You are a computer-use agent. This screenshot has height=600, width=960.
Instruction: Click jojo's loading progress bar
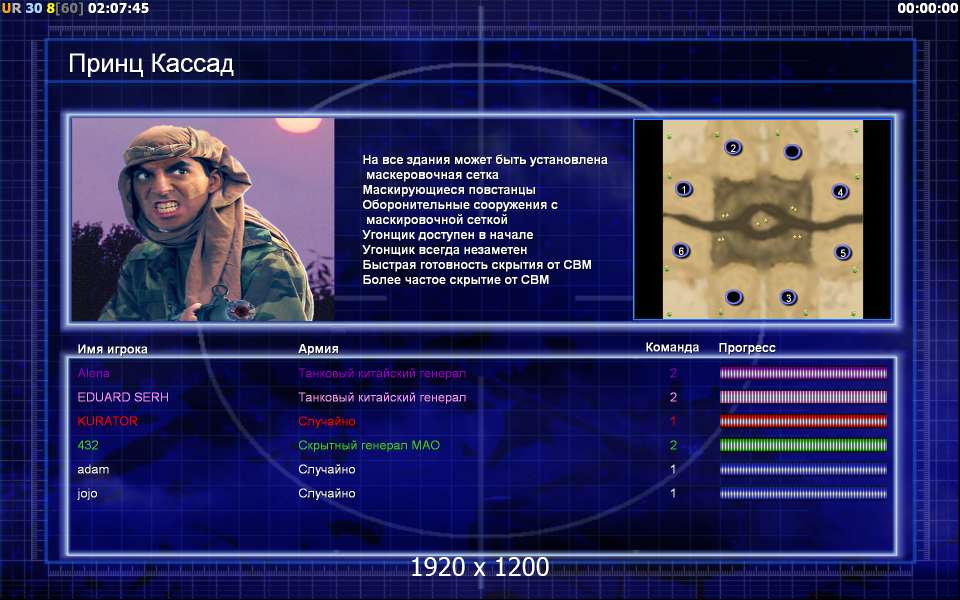[x=803, y=493]
